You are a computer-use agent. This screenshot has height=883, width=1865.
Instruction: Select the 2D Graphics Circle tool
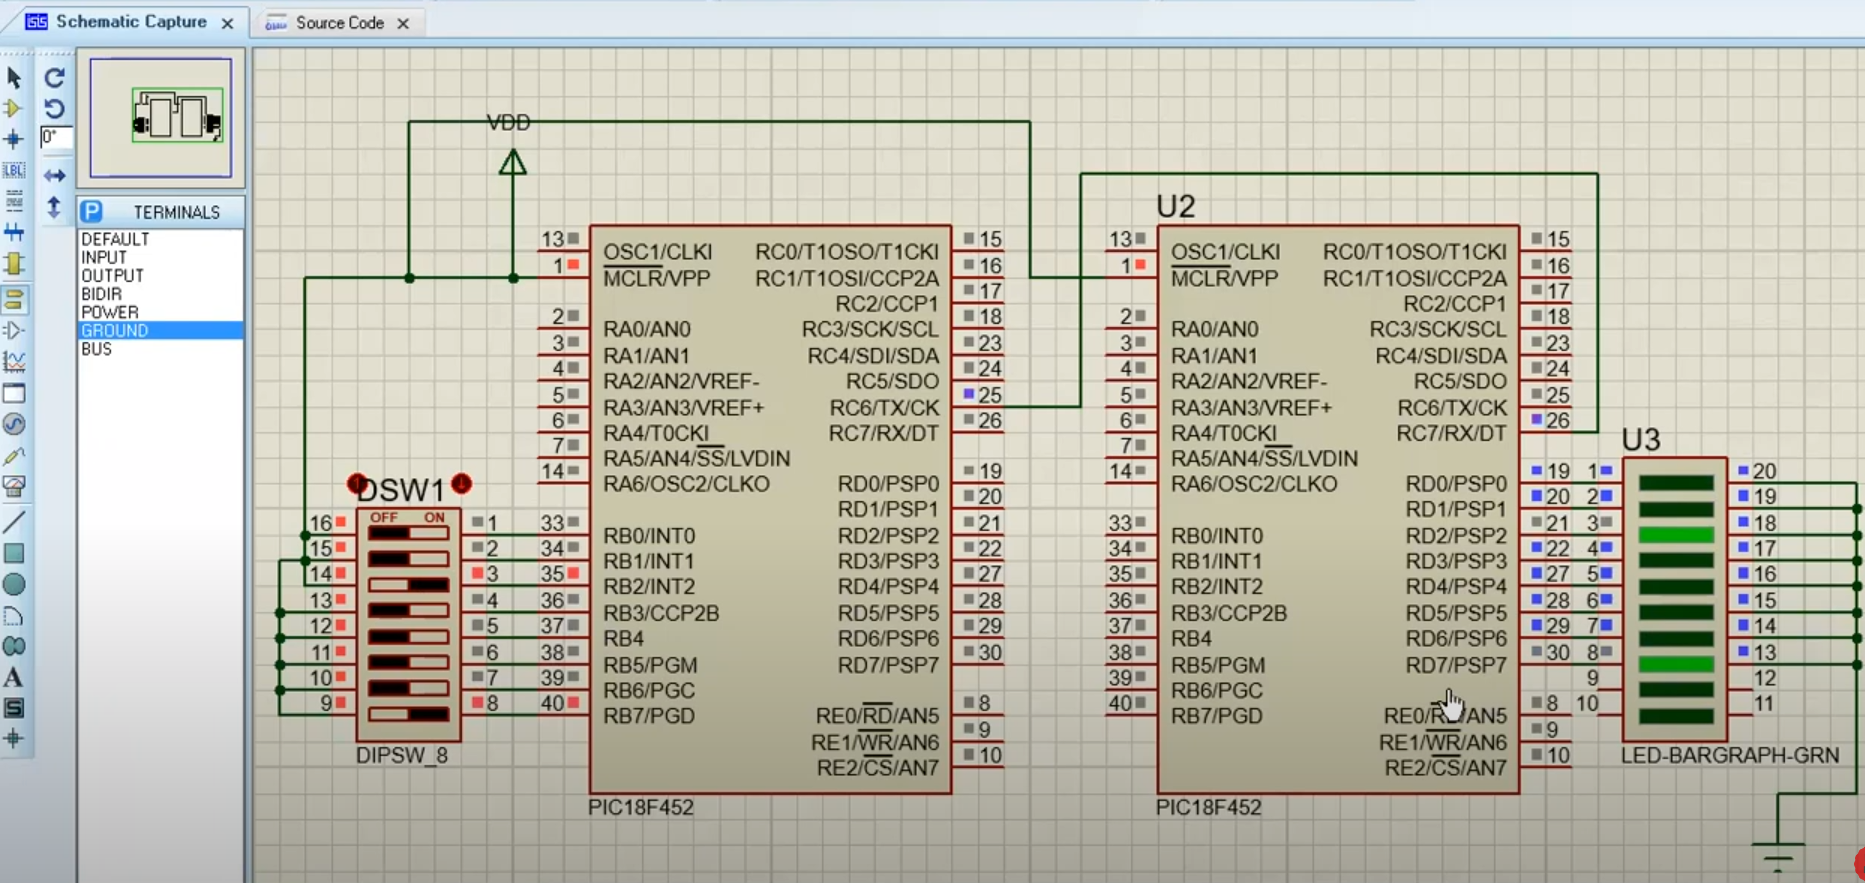[x=14, y=584]
